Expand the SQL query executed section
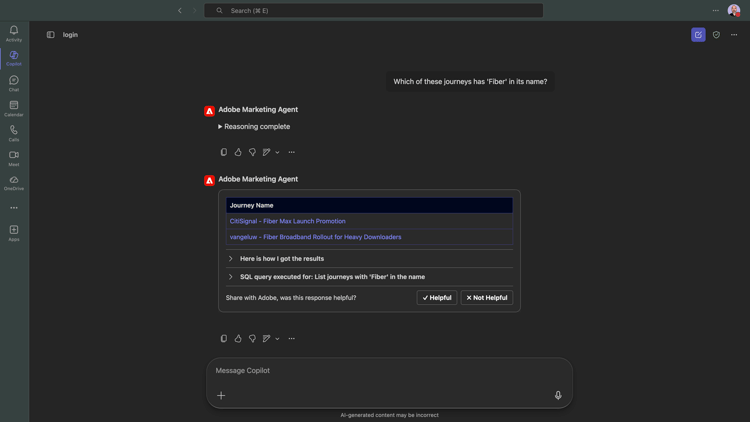The image size is (750, 422). coord(369,277)
